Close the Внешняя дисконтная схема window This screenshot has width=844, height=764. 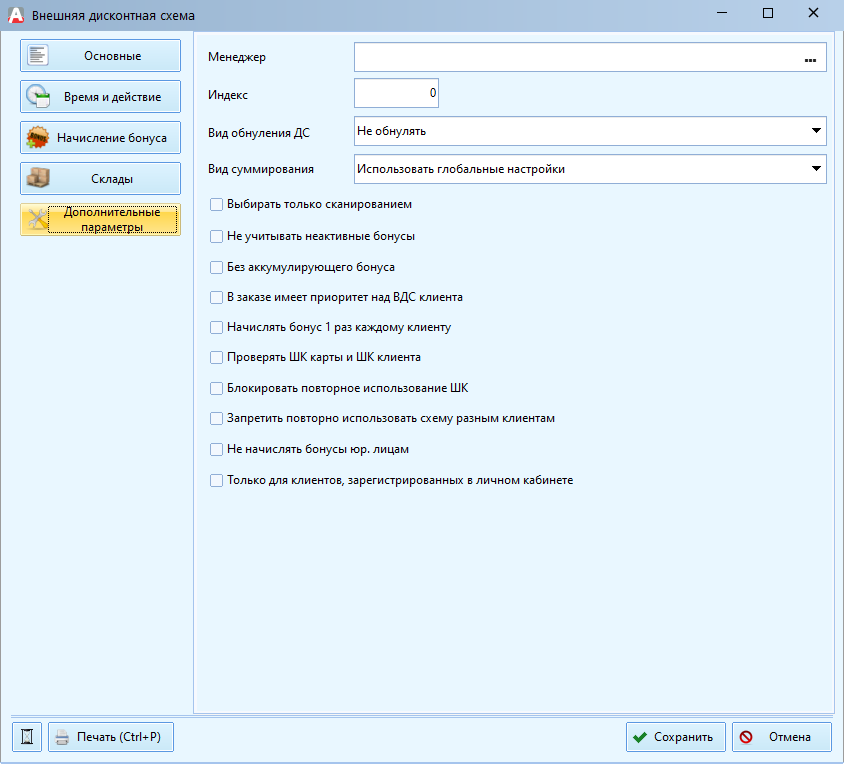point(813,13)
